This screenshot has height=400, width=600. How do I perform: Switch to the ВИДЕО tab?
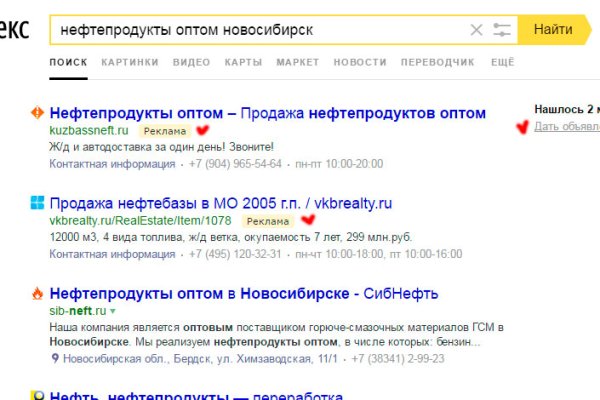point(191,62)
